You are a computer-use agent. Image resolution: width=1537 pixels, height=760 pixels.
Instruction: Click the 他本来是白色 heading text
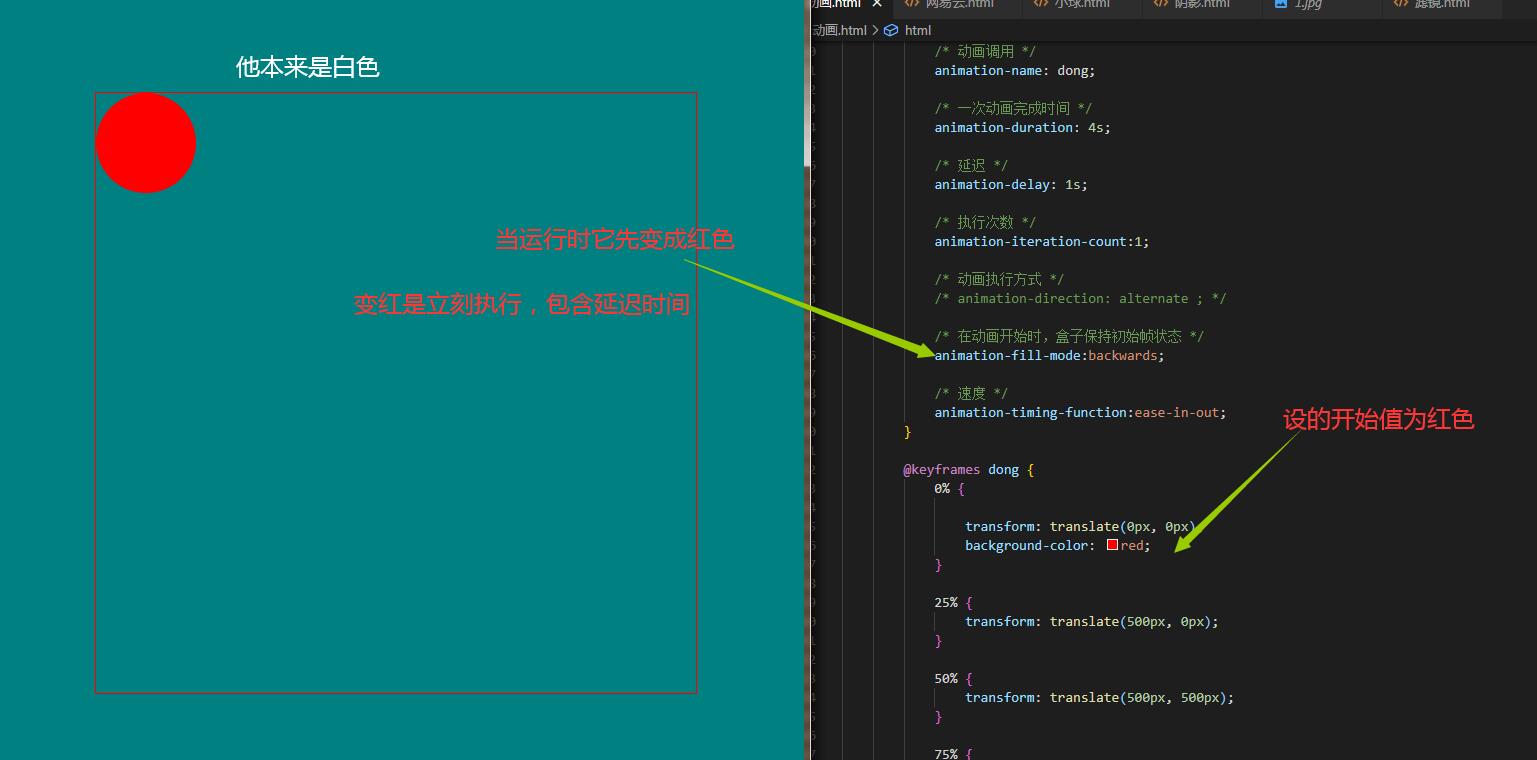[307, 67]
